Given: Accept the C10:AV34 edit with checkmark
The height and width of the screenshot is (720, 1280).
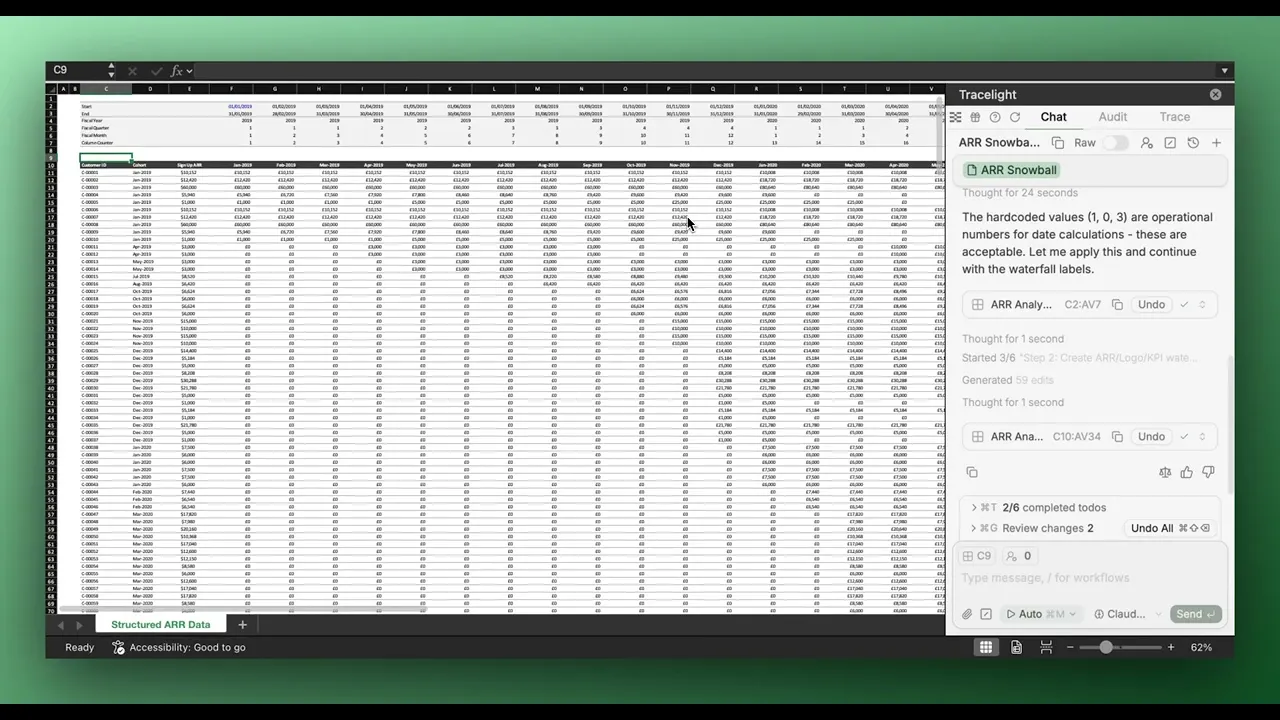Looking at the screenshot, I should click(1184, 437).
